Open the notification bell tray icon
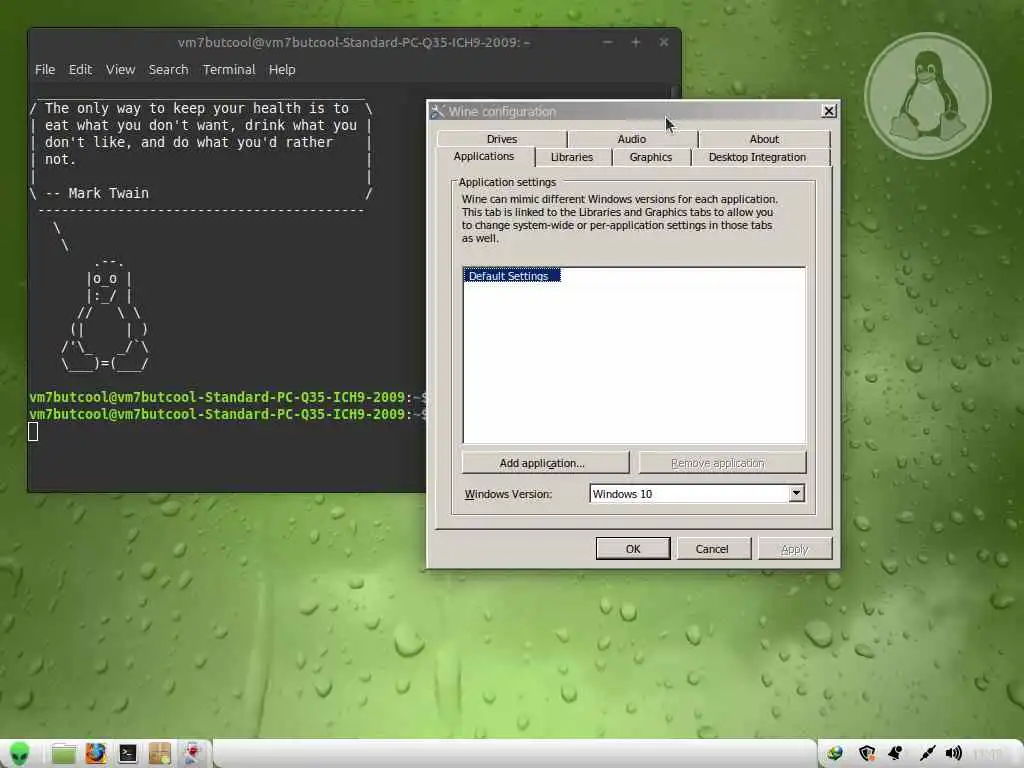This screenshot has height=768, width=1024. [x=895, y=754]
